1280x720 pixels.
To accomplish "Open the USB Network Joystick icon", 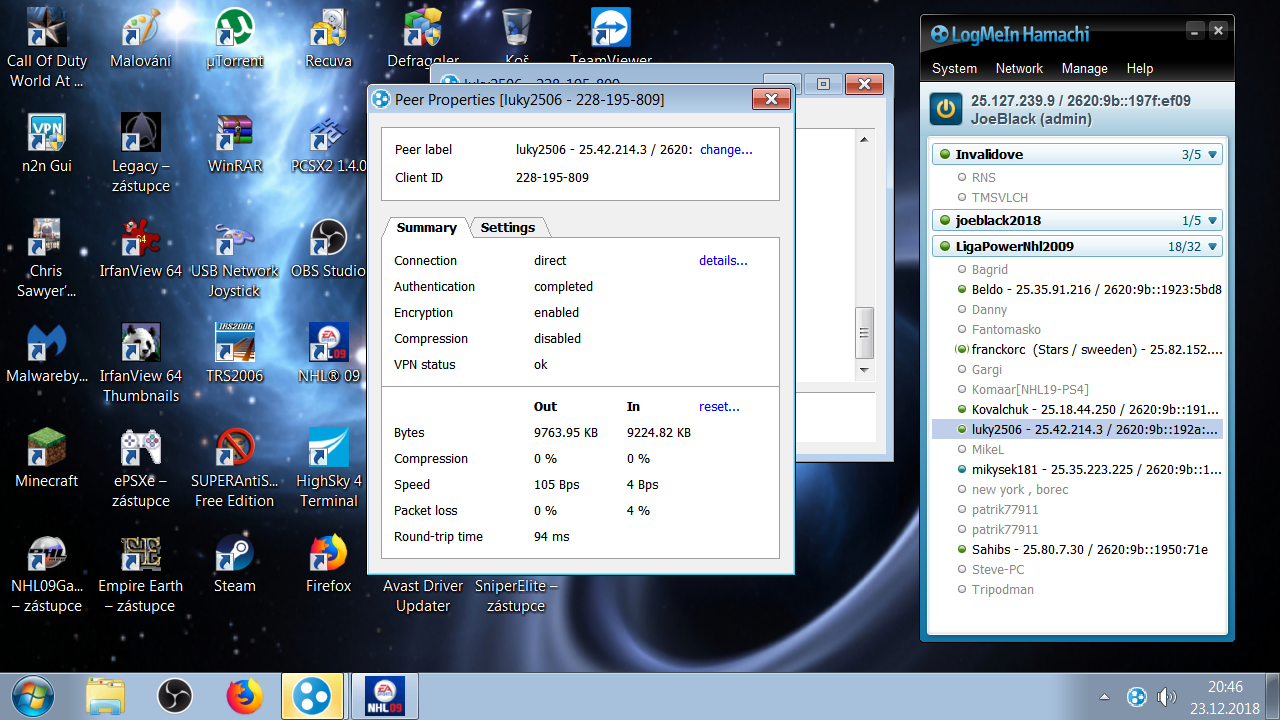I will [x=235, y=258].
